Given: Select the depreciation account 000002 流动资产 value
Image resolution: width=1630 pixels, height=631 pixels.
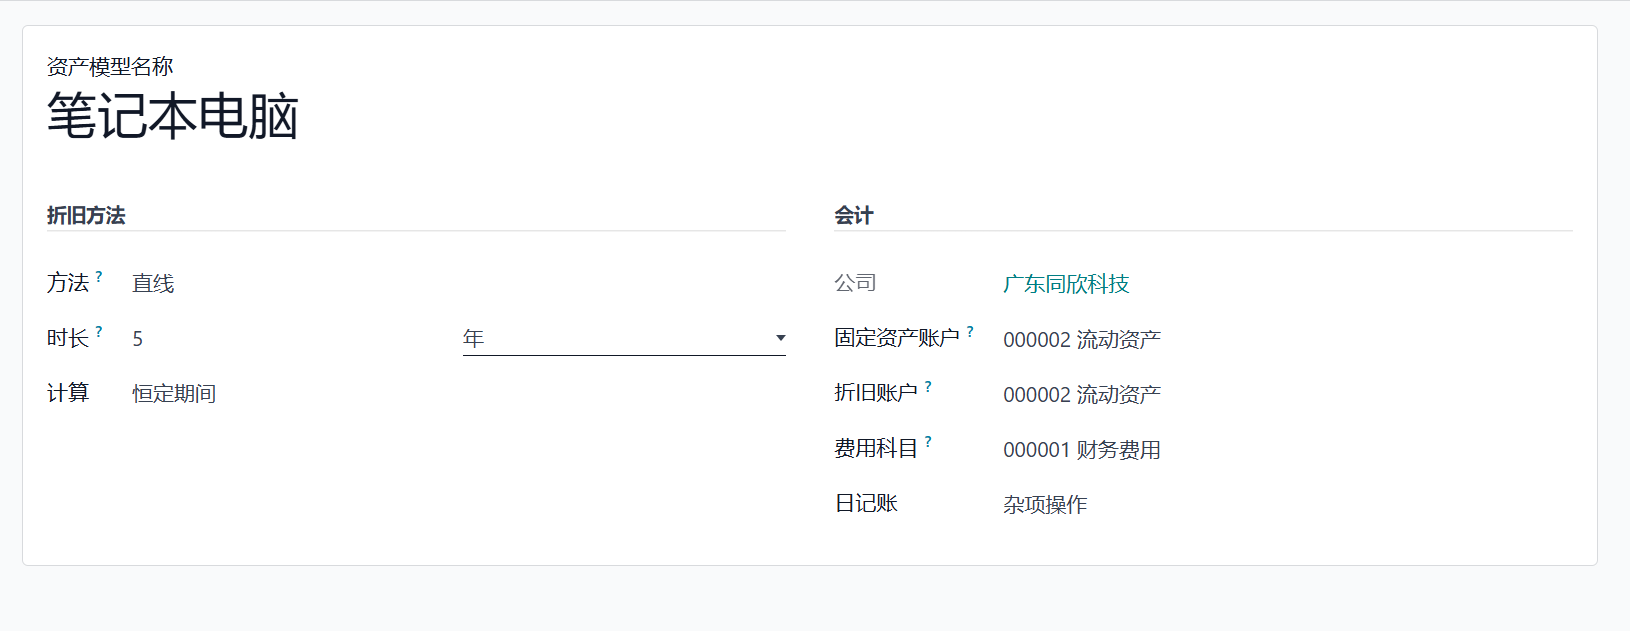Looking at the screenshot, I should pos(1082,395).
